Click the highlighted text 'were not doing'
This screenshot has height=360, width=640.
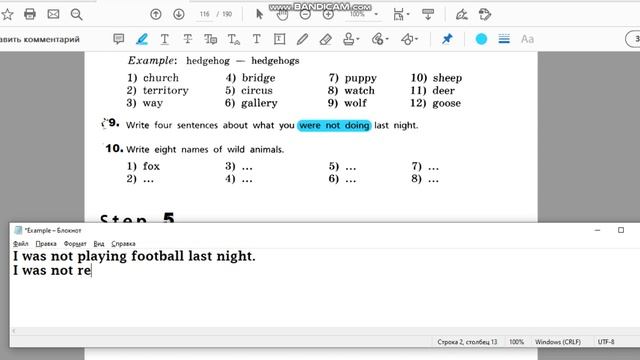334,125
